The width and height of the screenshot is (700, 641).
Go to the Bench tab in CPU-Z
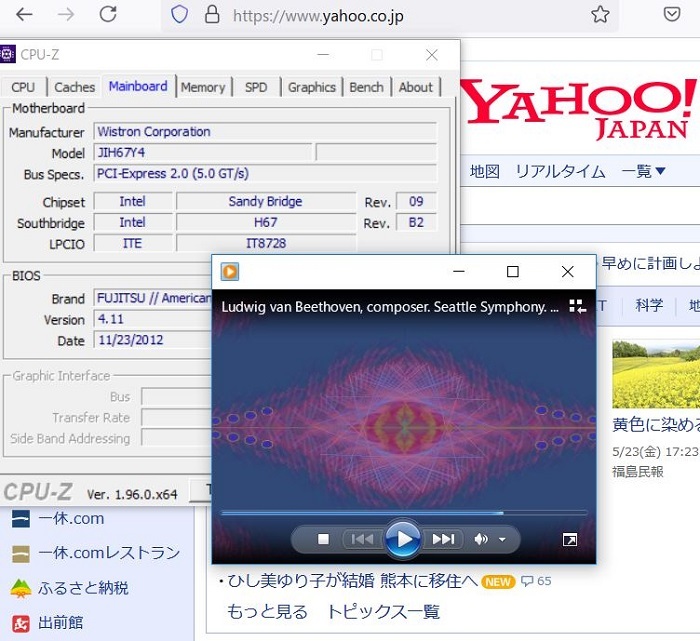click(x=366, y=87)
